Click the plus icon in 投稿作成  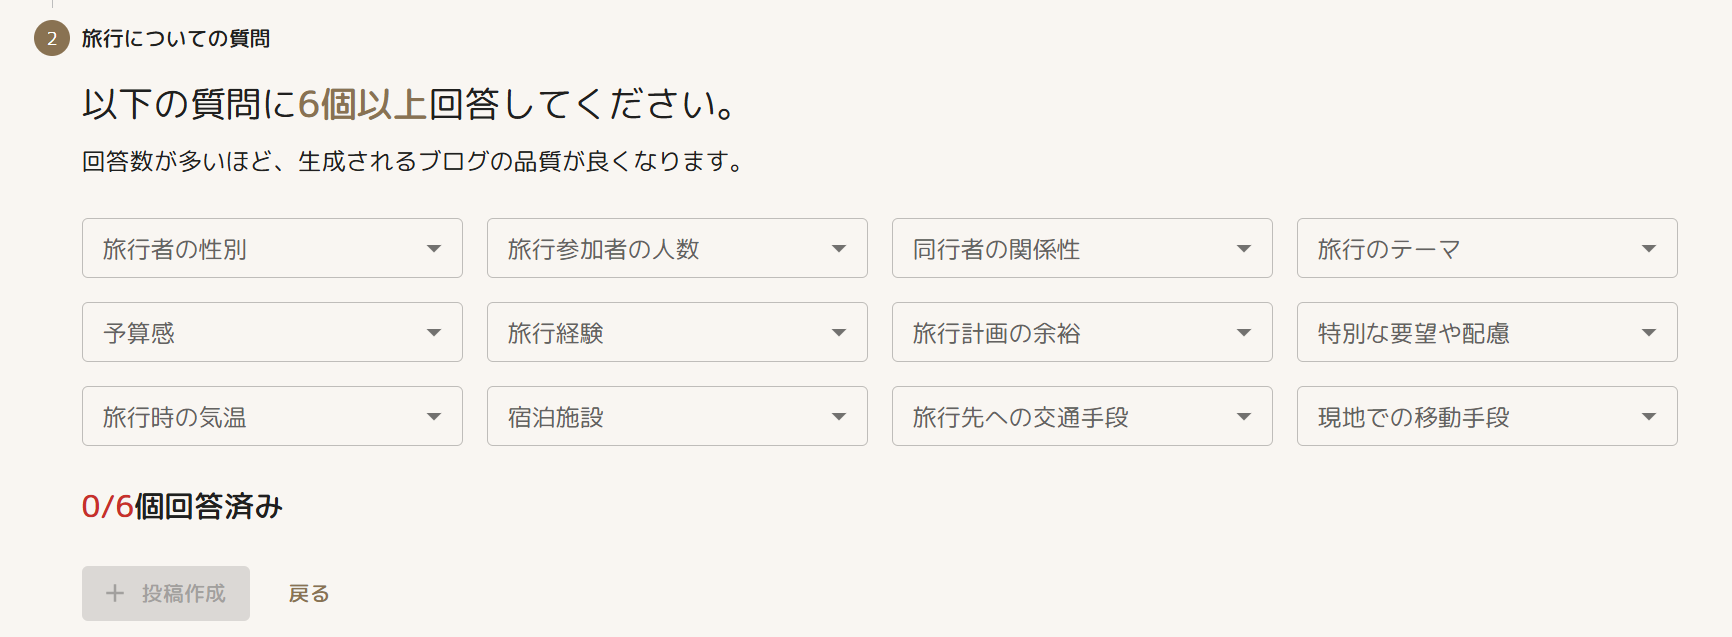pos(115,594)
